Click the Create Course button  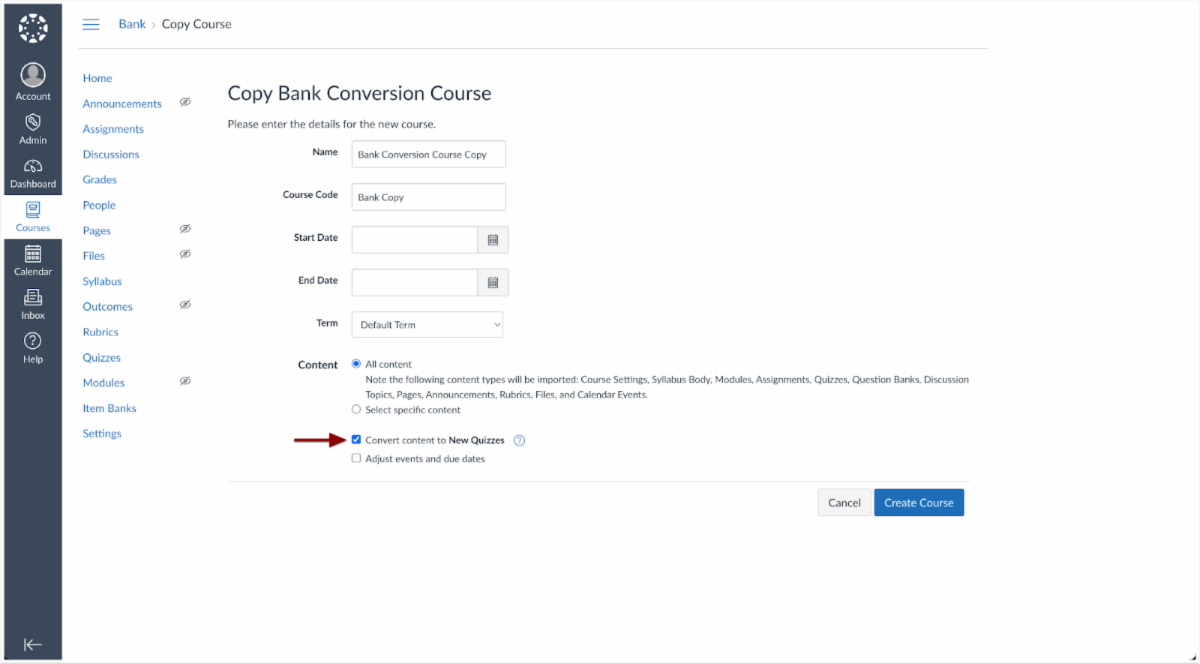coord(918,503)
